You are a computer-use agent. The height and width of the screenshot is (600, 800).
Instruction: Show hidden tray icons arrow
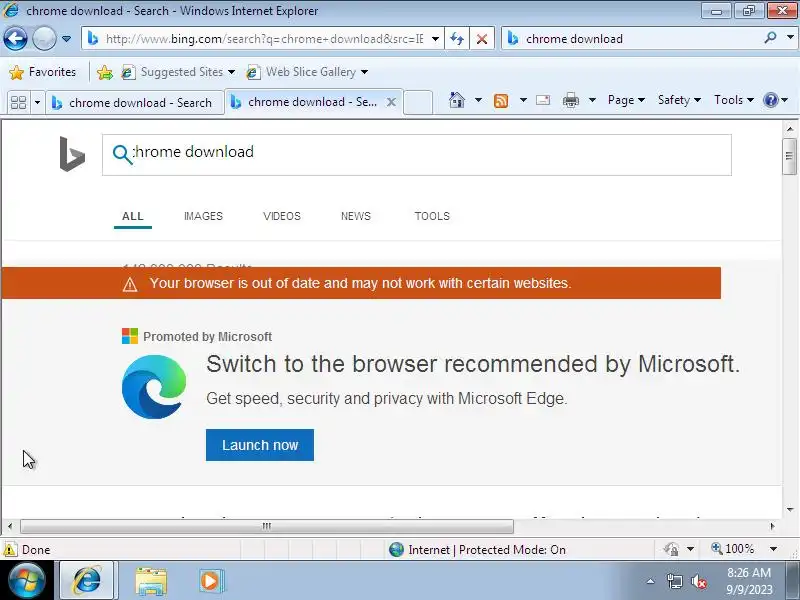(x=651, y=581)
